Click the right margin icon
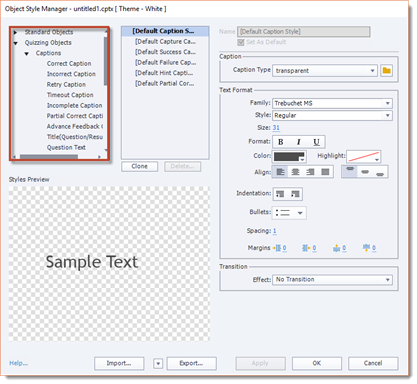This screenshot has height=384, width=417. (306, 248)
